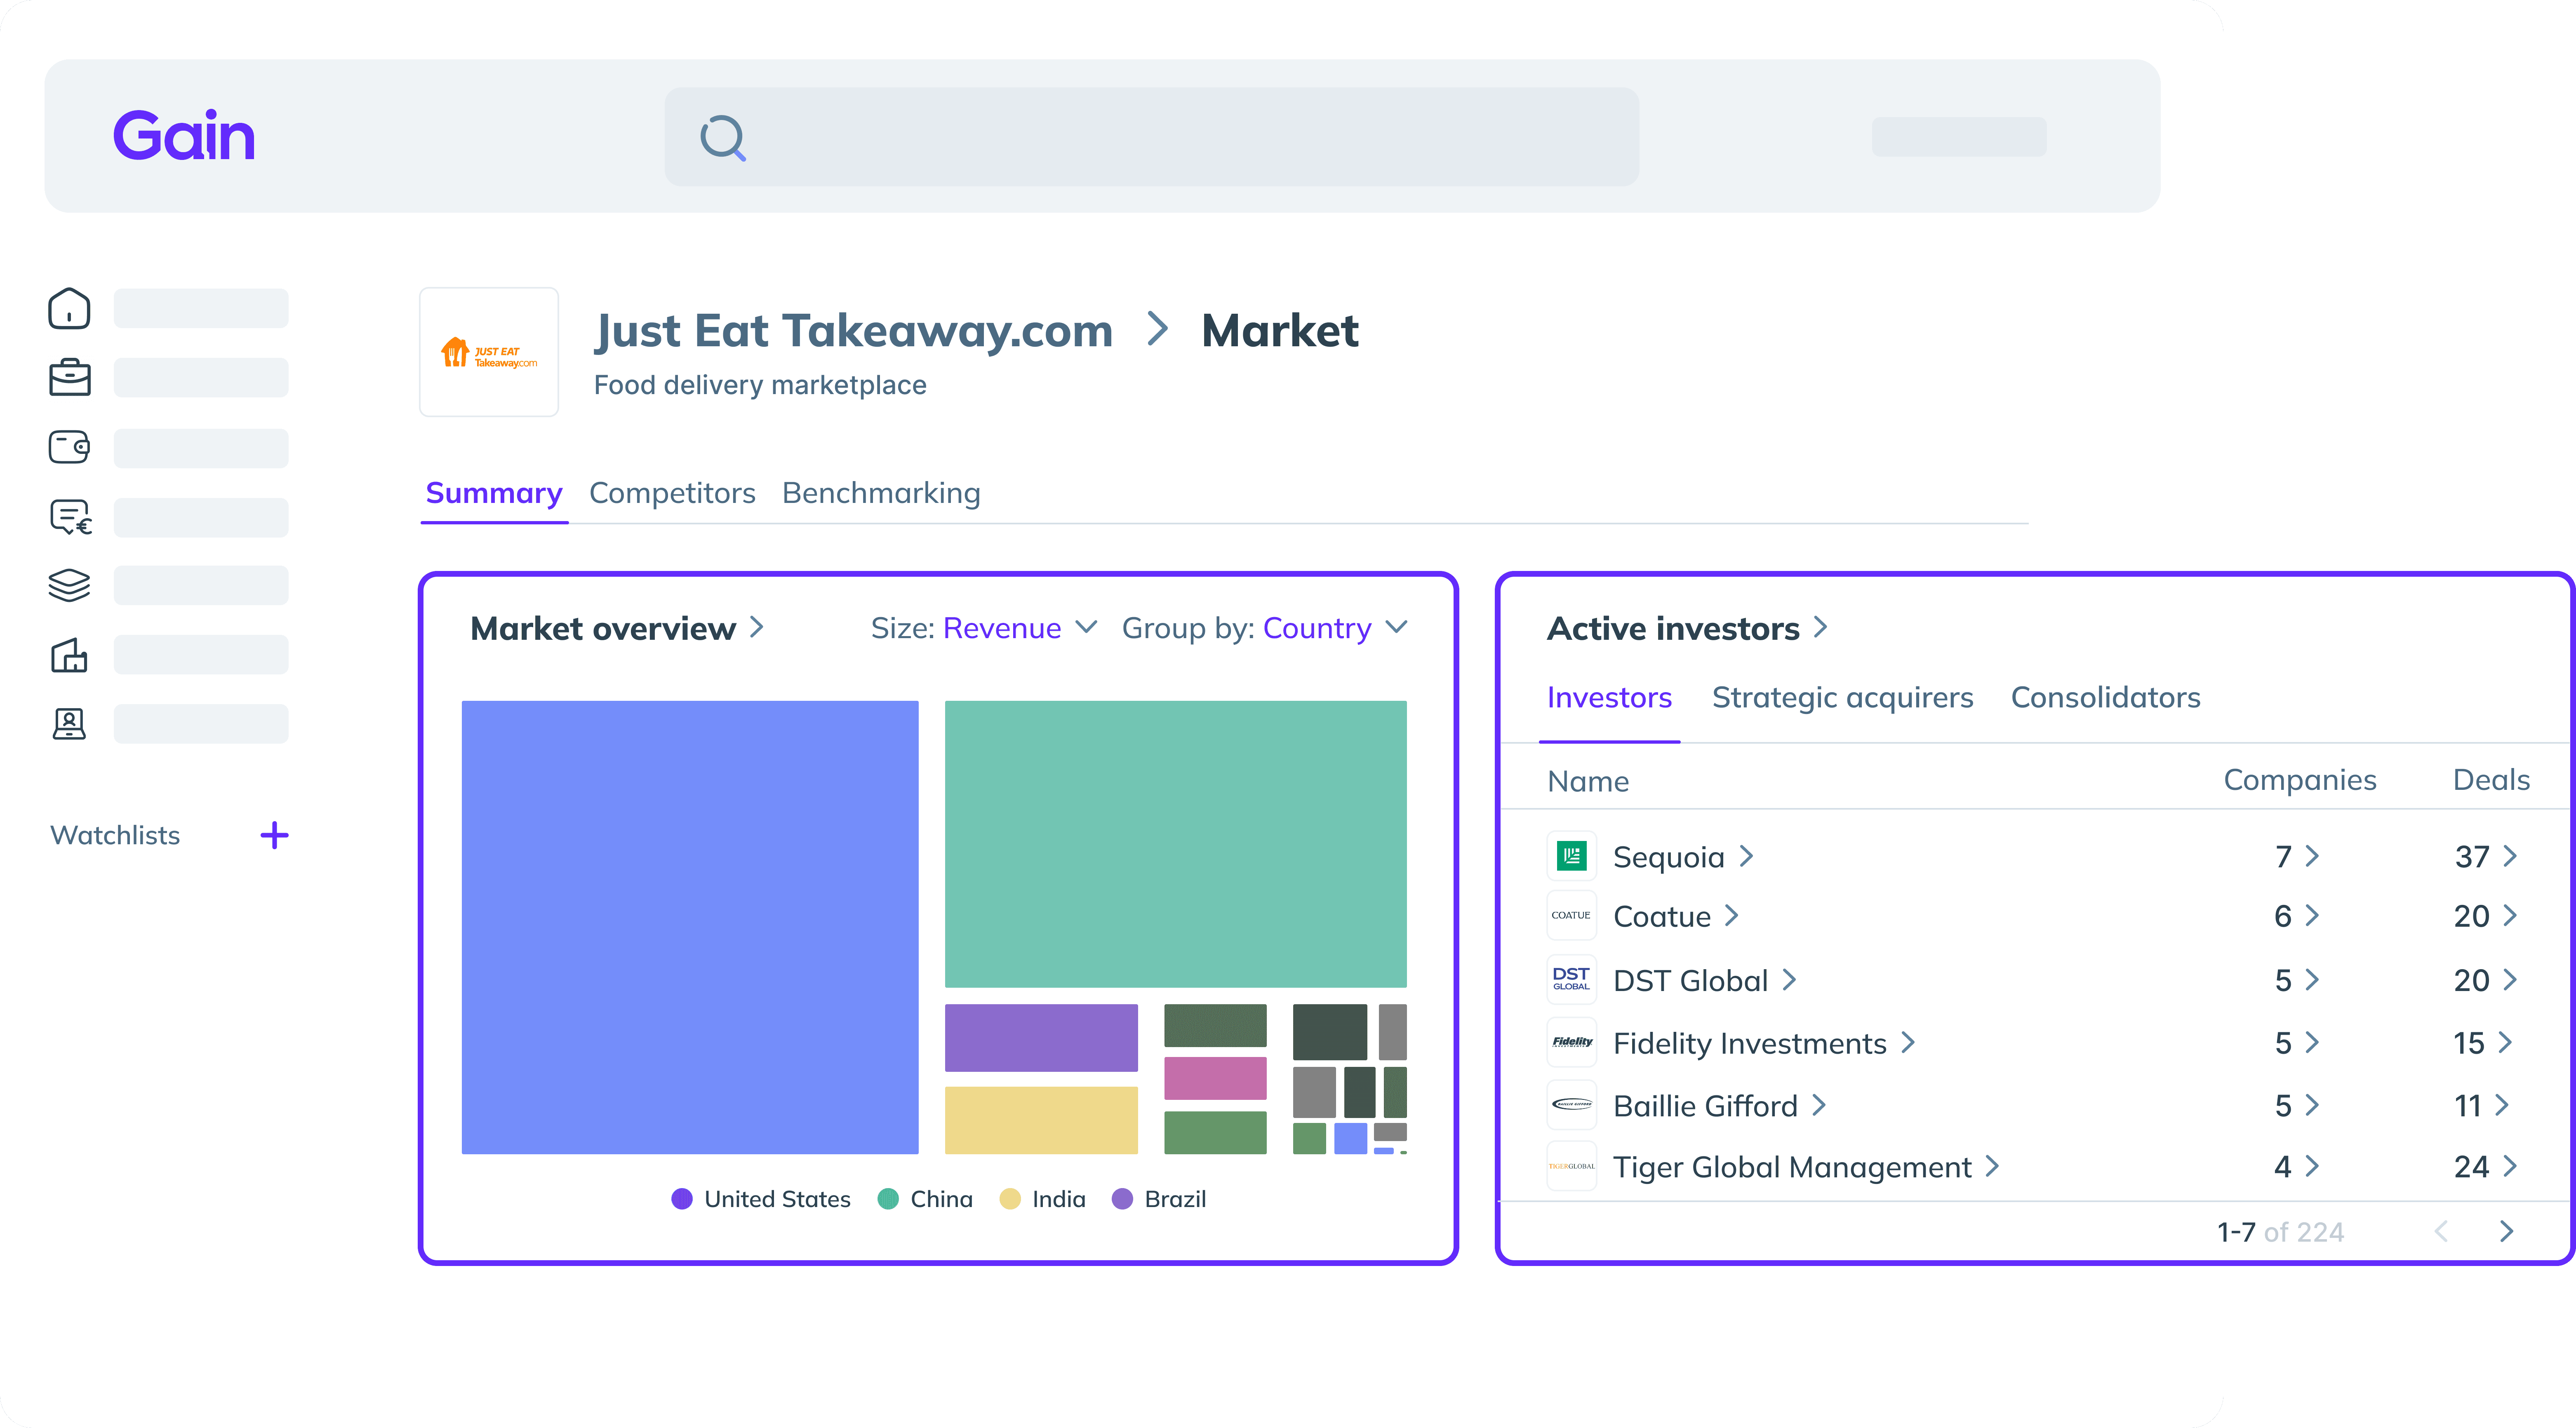Image resolution: width=2576 pixels, height=1428 pixels.
Task: Open the person badge sidebar icon
Action: (x=69, y=723)
